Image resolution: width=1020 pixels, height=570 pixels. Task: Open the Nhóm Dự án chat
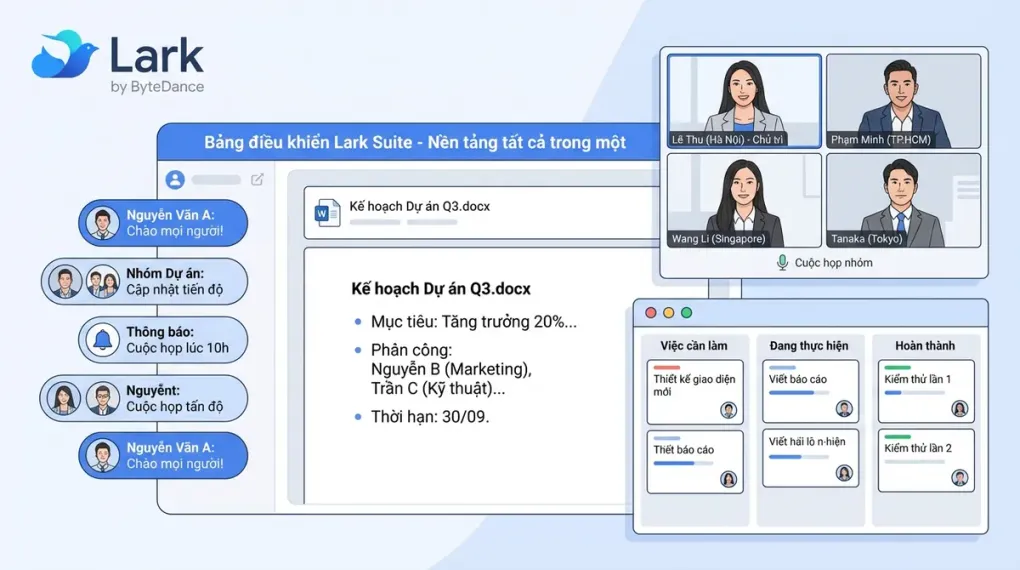coord(144,282)
